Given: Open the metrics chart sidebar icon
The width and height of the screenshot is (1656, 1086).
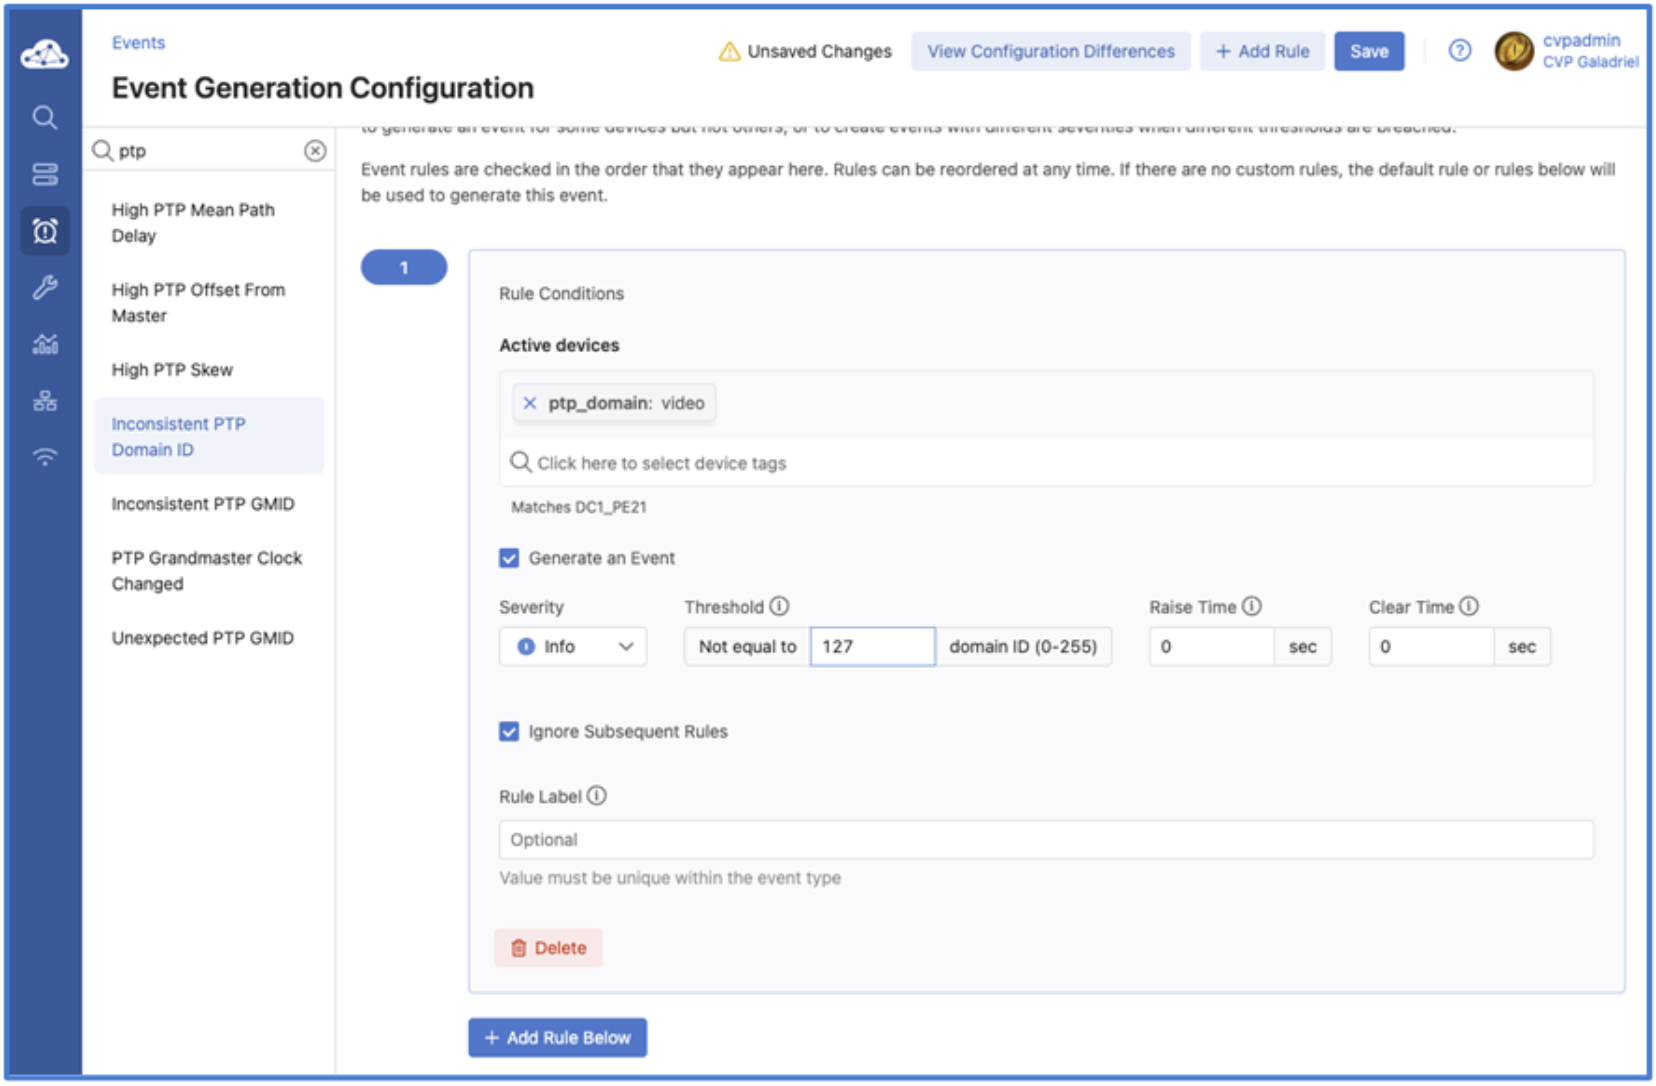Looking at the screenshot, I should (x=45, y=345).
